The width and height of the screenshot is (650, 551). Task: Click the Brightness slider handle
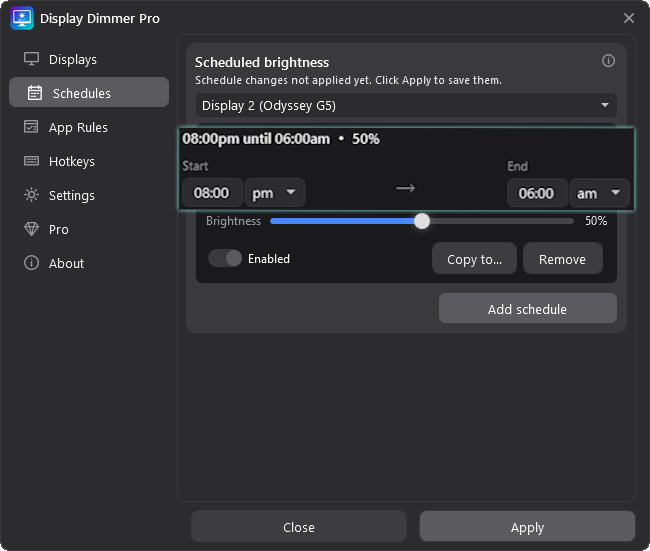pyautogui.click(x=422, y=221)
